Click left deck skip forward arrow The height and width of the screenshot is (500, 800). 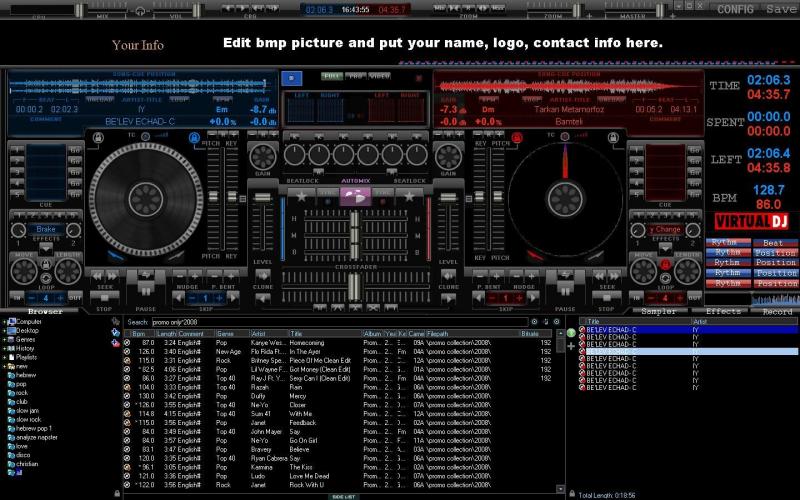coord(233,298)
